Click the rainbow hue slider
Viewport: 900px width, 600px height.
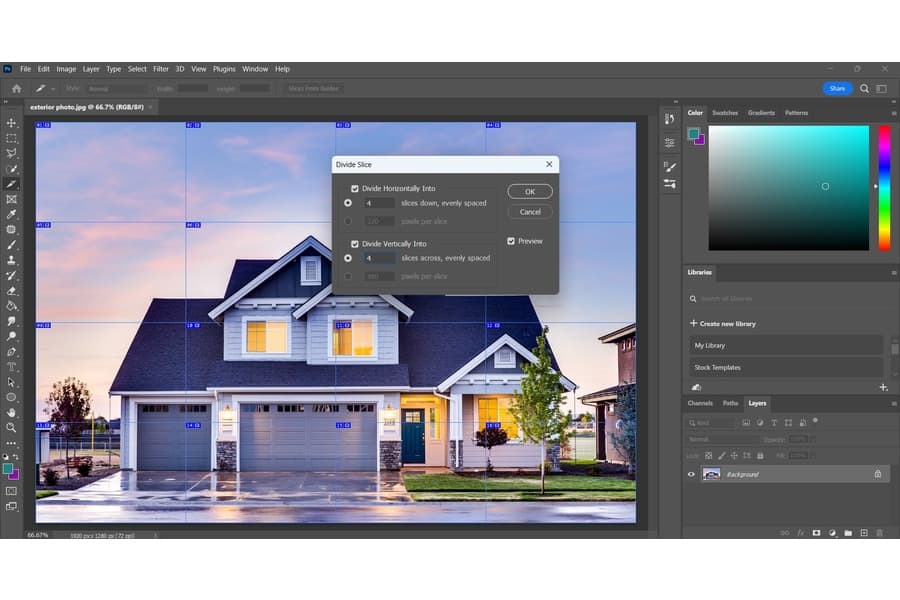(x=885, y=188)
